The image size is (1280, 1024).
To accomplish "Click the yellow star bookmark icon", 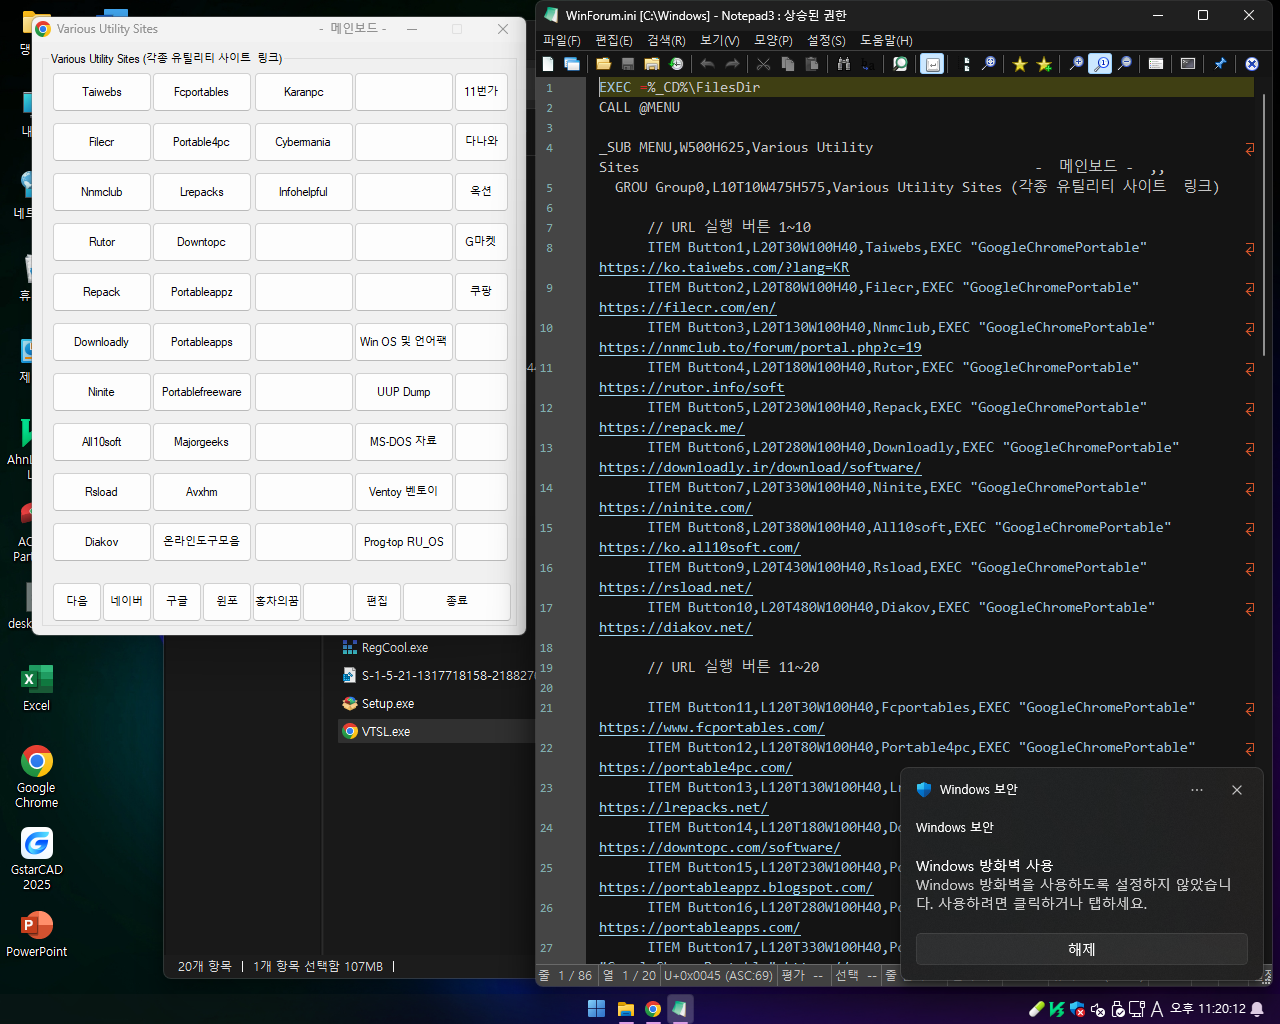I will click(x=1019, y=64).
